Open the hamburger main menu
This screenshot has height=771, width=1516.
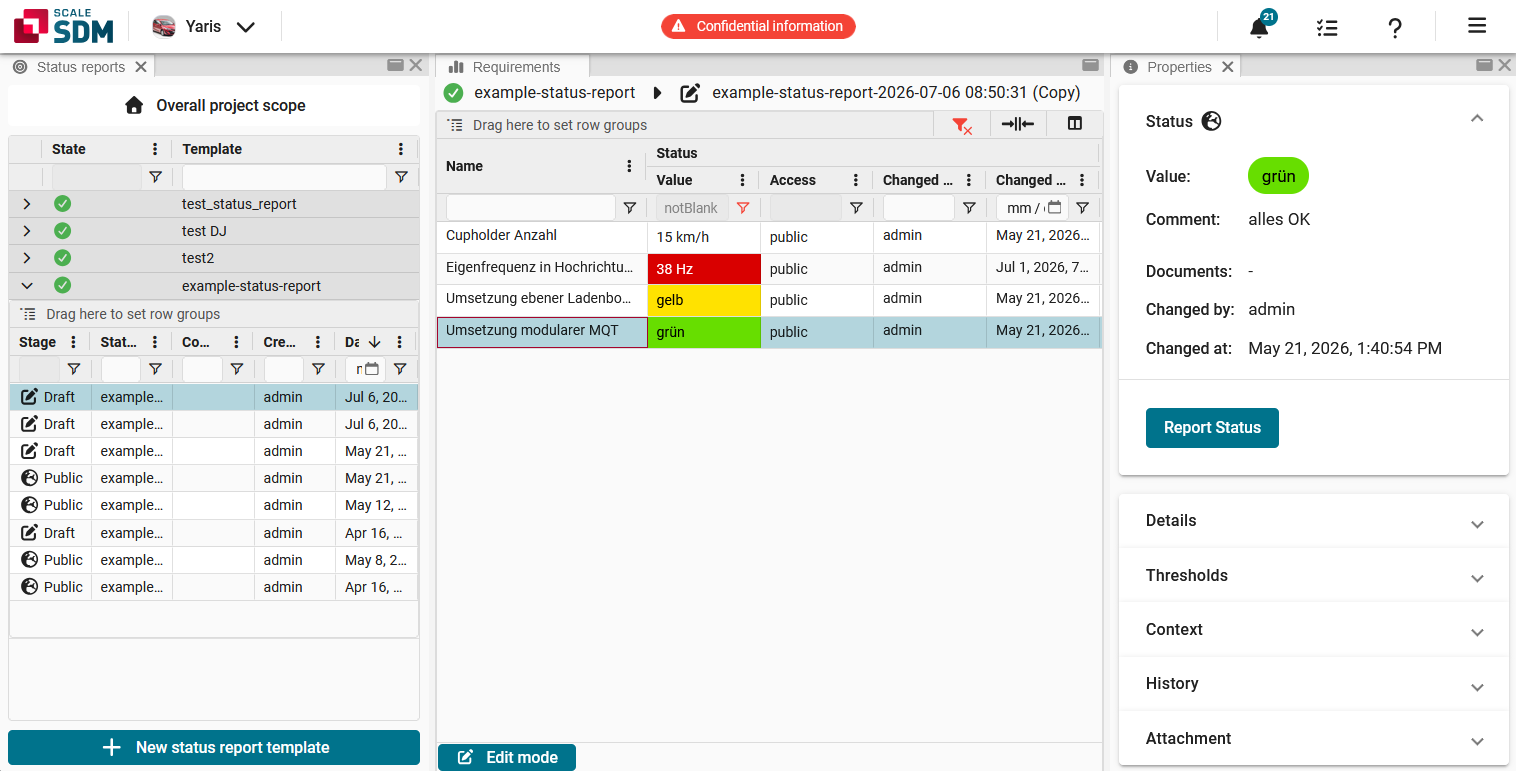click(1477, 26)
